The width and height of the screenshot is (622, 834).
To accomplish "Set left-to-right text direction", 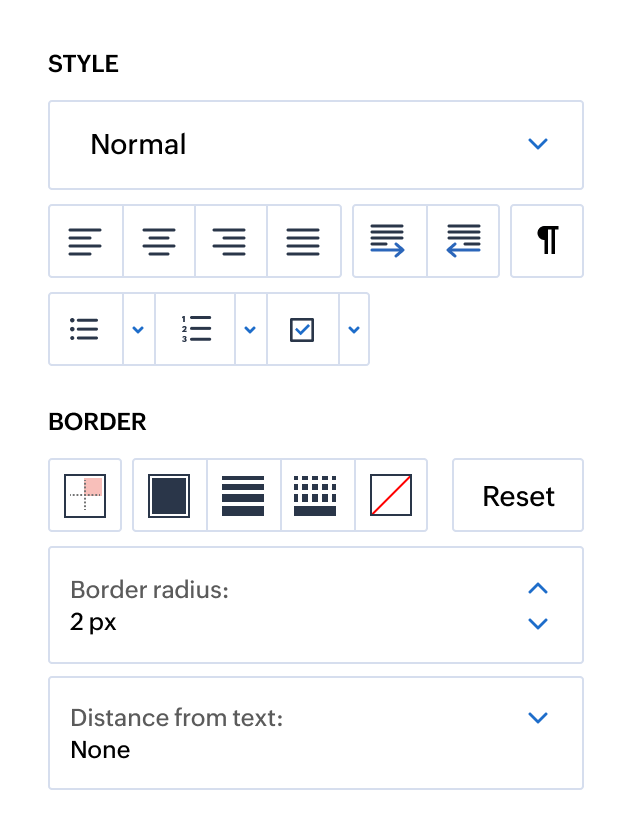I will 389,241.
